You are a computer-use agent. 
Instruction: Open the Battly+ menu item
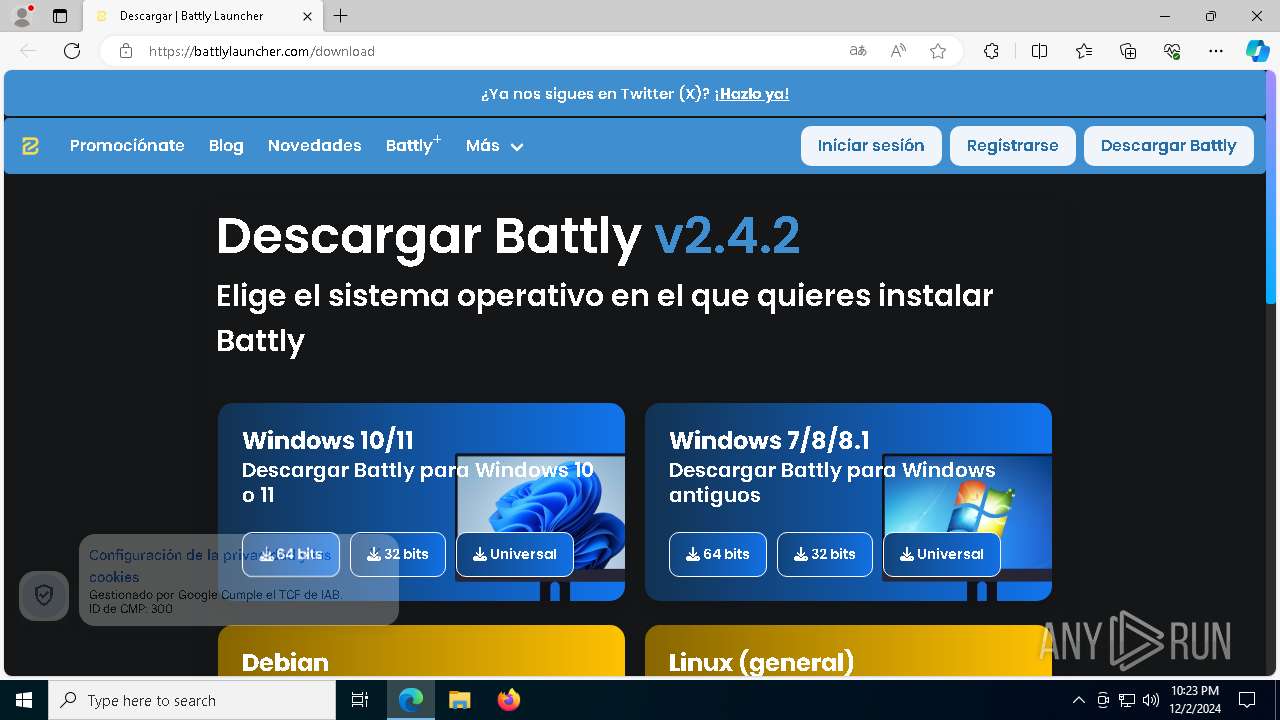click(x=413, y=146)
